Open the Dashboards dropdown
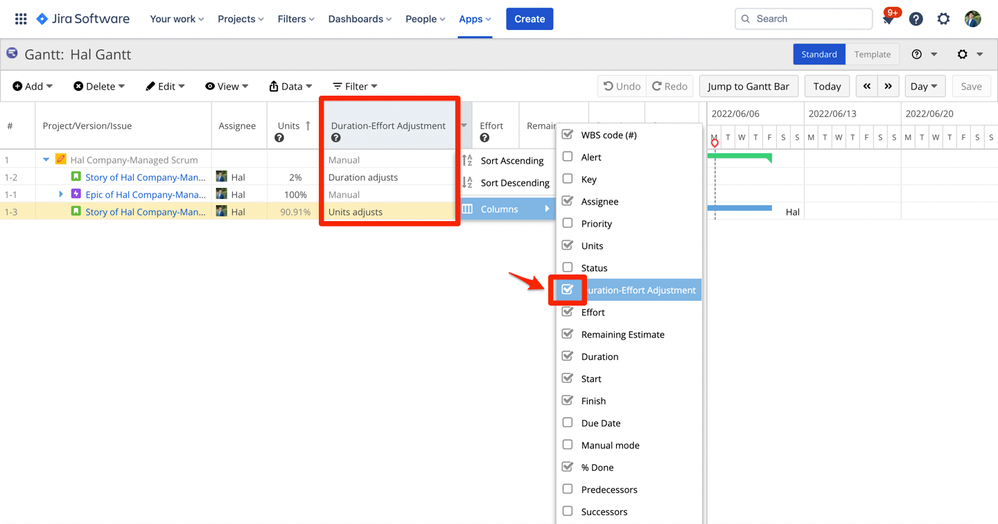Viewport: 998px width, 524px height. pyautogui.click(x=360, y=19)
